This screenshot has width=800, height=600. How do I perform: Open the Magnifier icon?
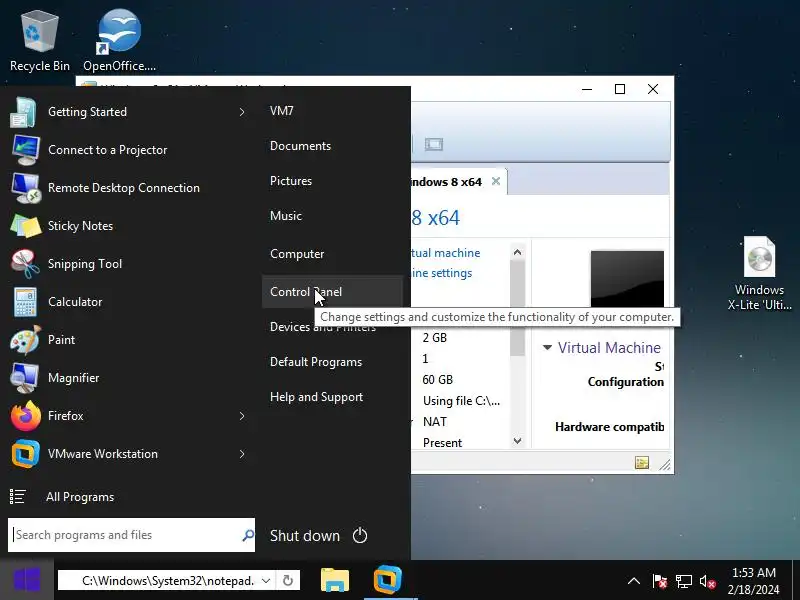tap(26, 378)
